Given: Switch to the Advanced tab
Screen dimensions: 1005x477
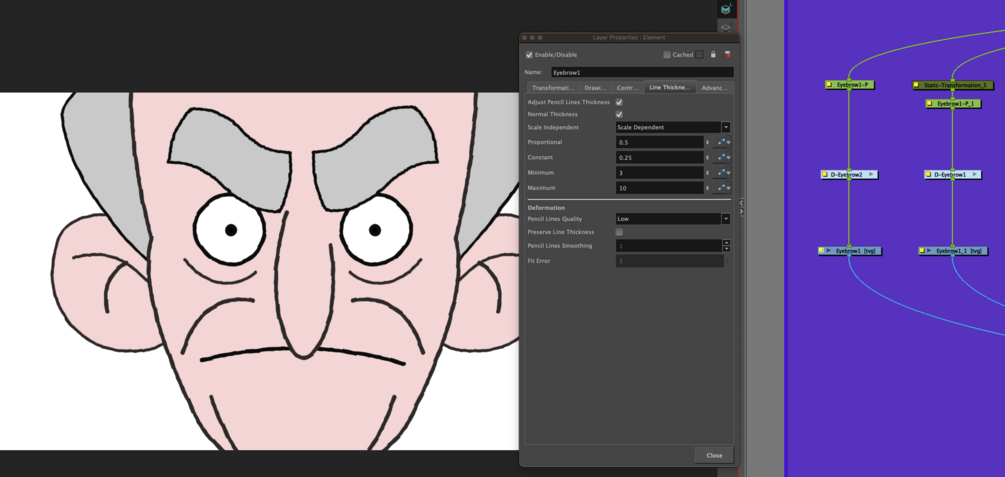Looking at the screenshot, I should [x=715, y=88].
